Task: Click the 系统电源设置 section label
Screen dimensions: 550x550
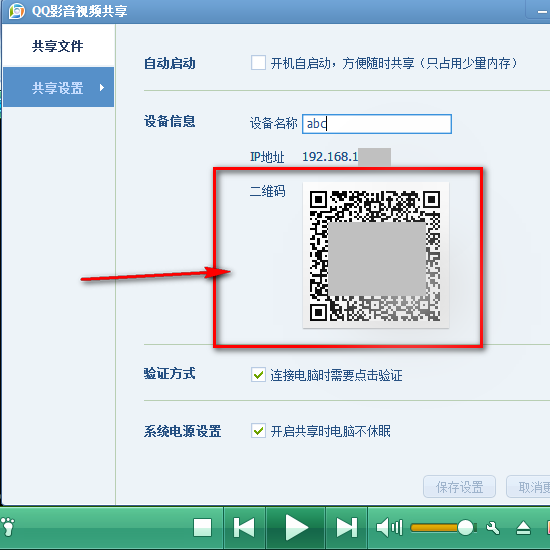Action: pyautogui.click(x=182, y=431)
